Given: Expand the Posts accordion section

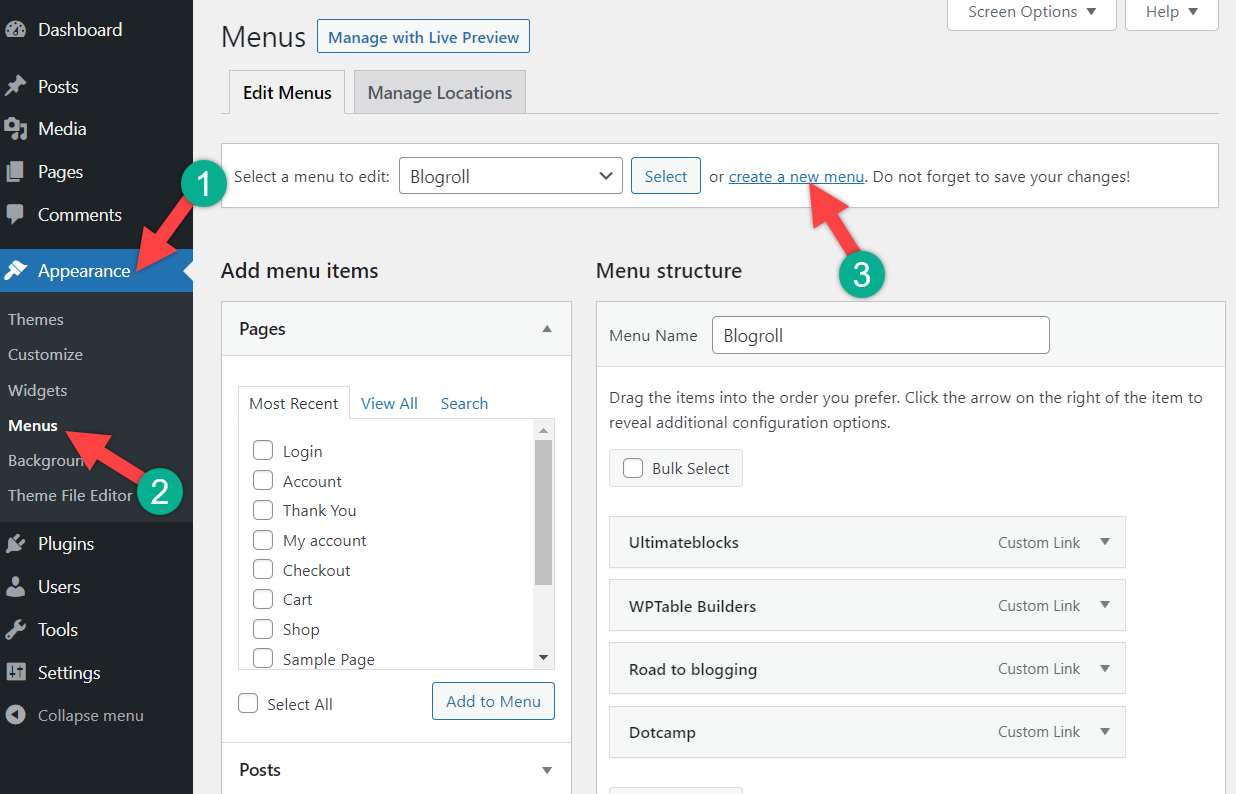Looking at the screenshot, I should (x=547, y=770).
